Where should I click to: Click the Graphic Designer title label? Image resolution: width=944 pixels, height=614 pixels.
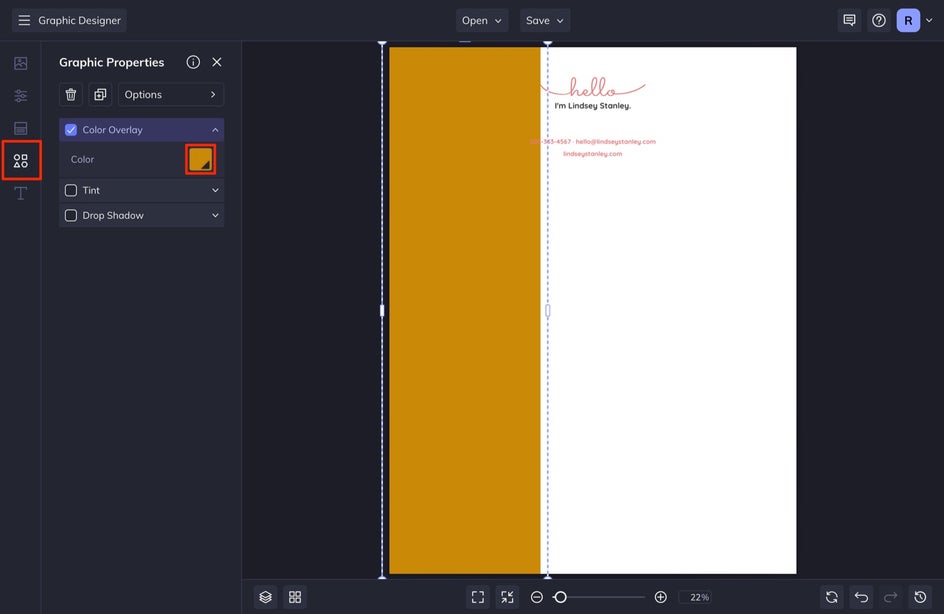pyautogui.click(x=79, y=20)
